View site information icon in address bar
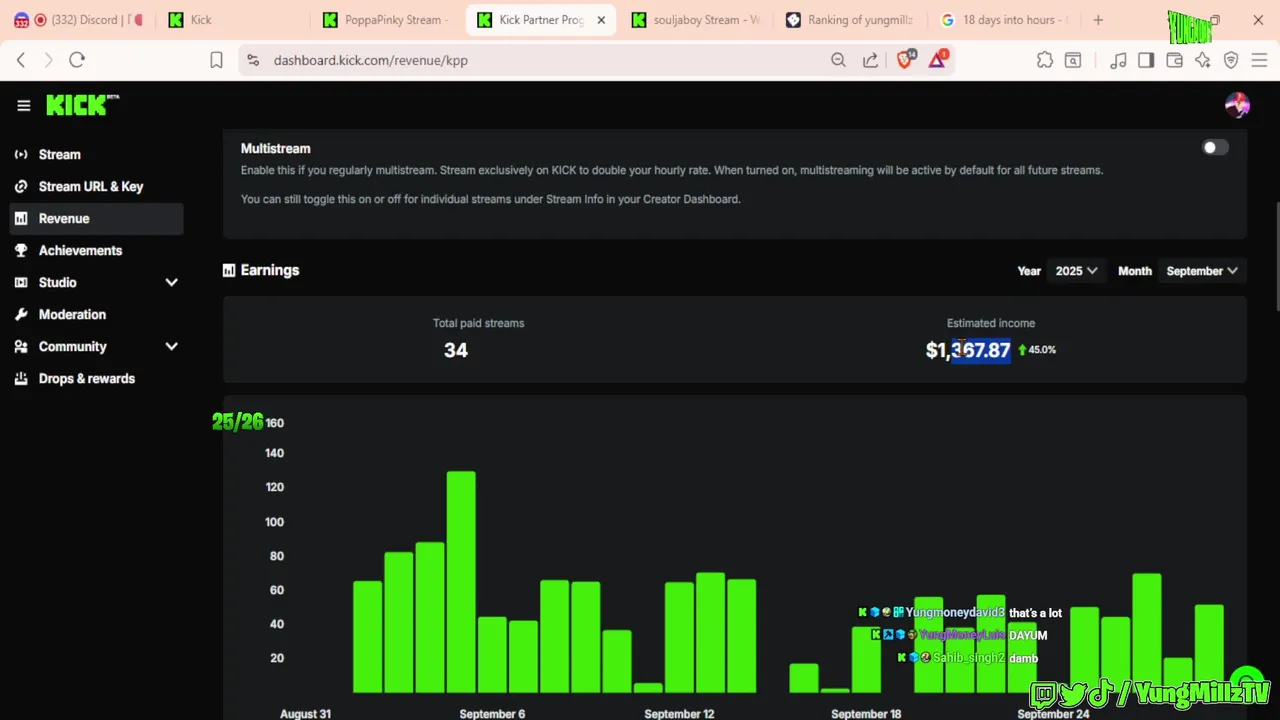The height and width of the screenshot is (720, 1280). coord(252,60)
